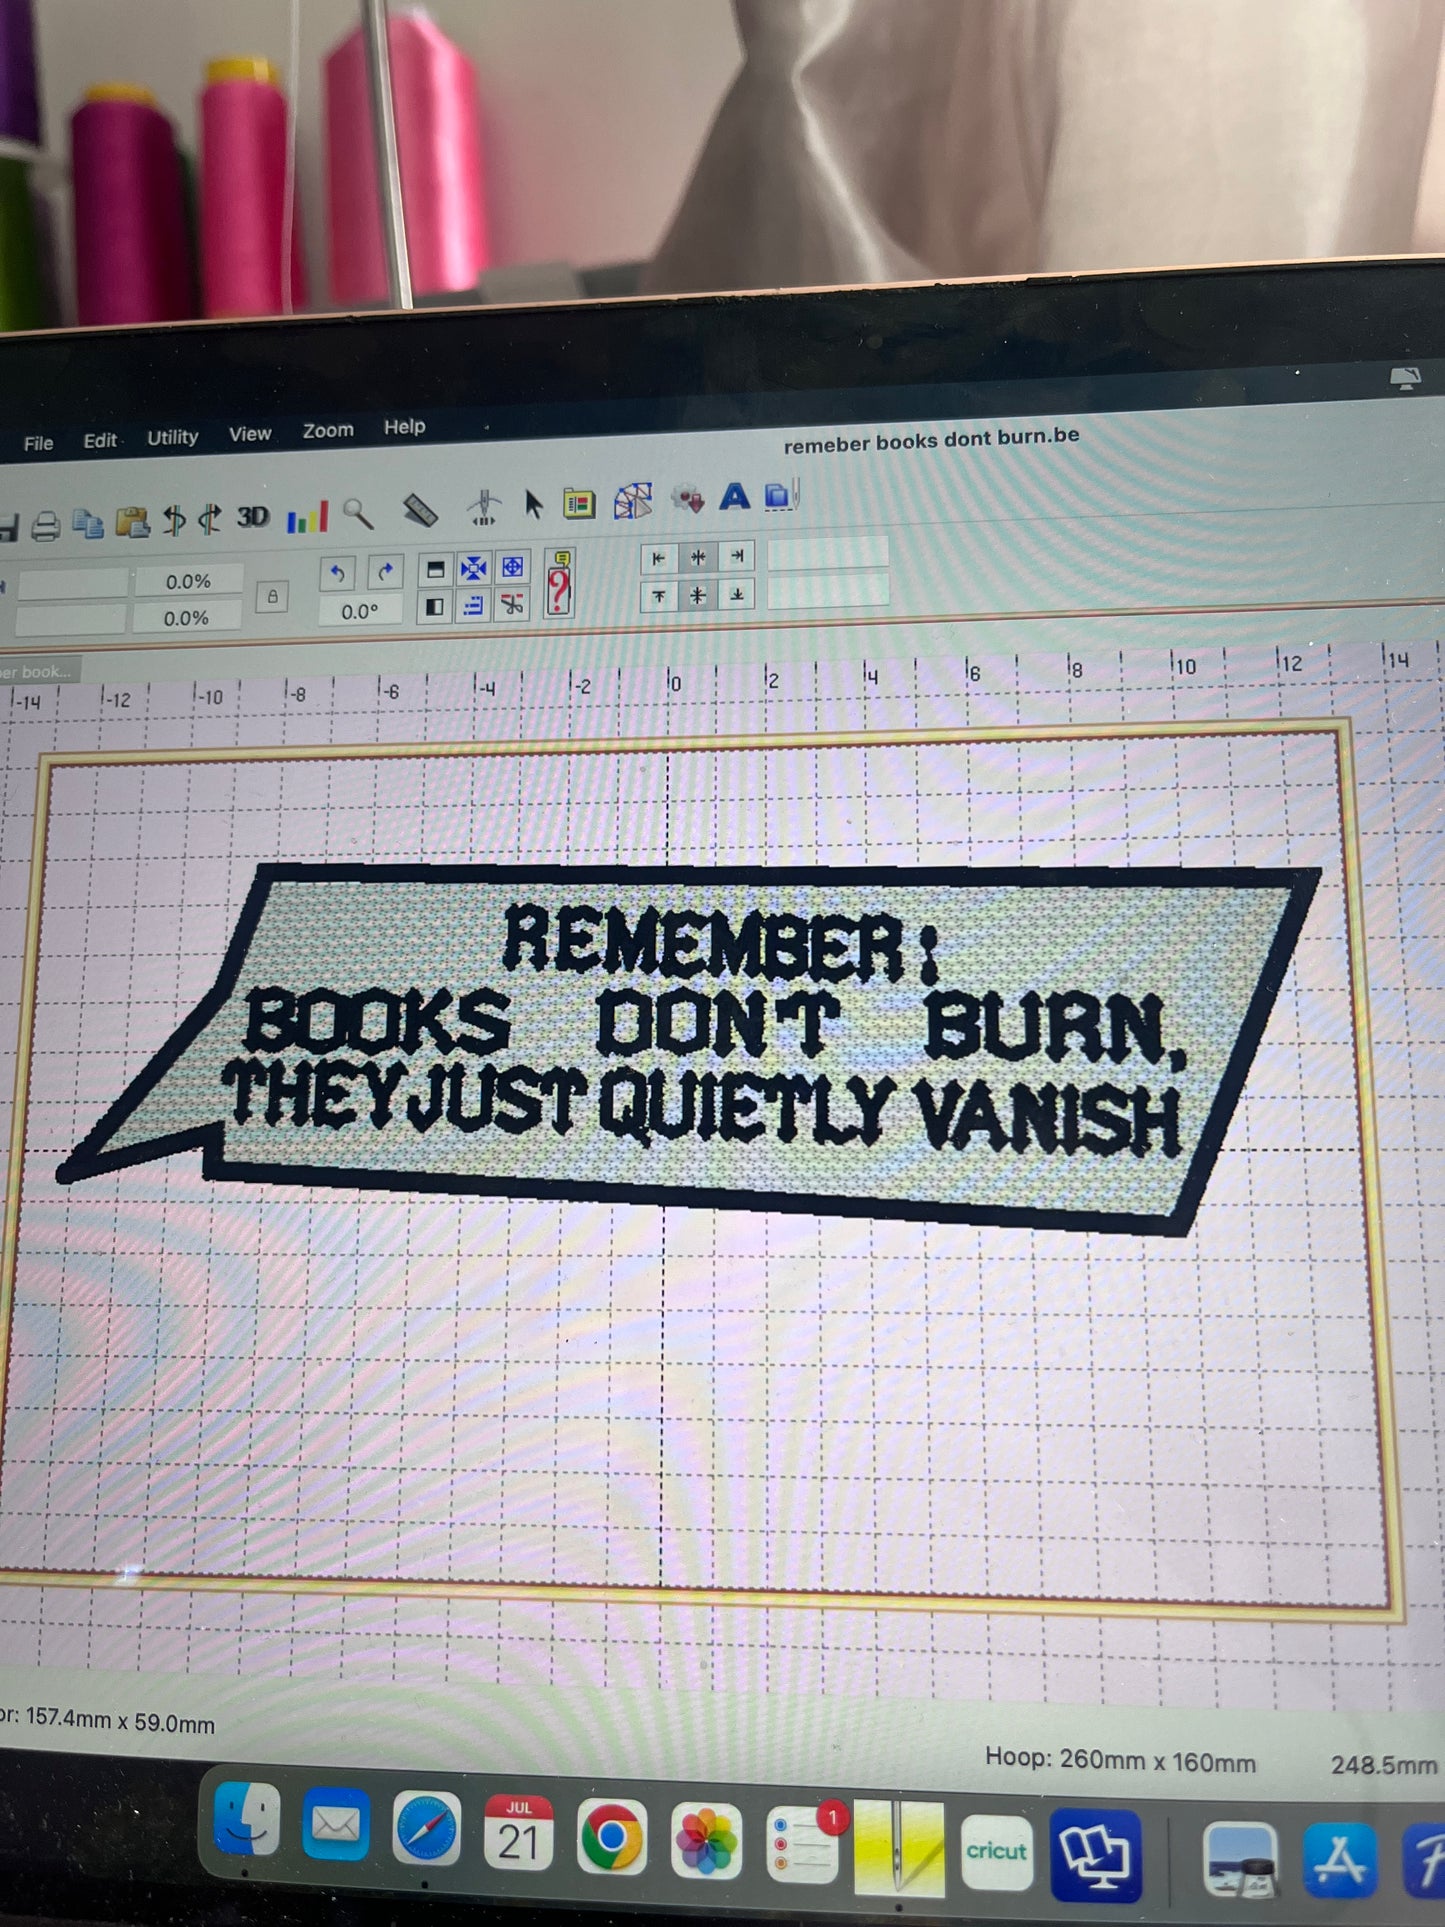Screen dimensions: 1445x1927
Task: Click the 0.0° rotation angle field
Action: 360,611
